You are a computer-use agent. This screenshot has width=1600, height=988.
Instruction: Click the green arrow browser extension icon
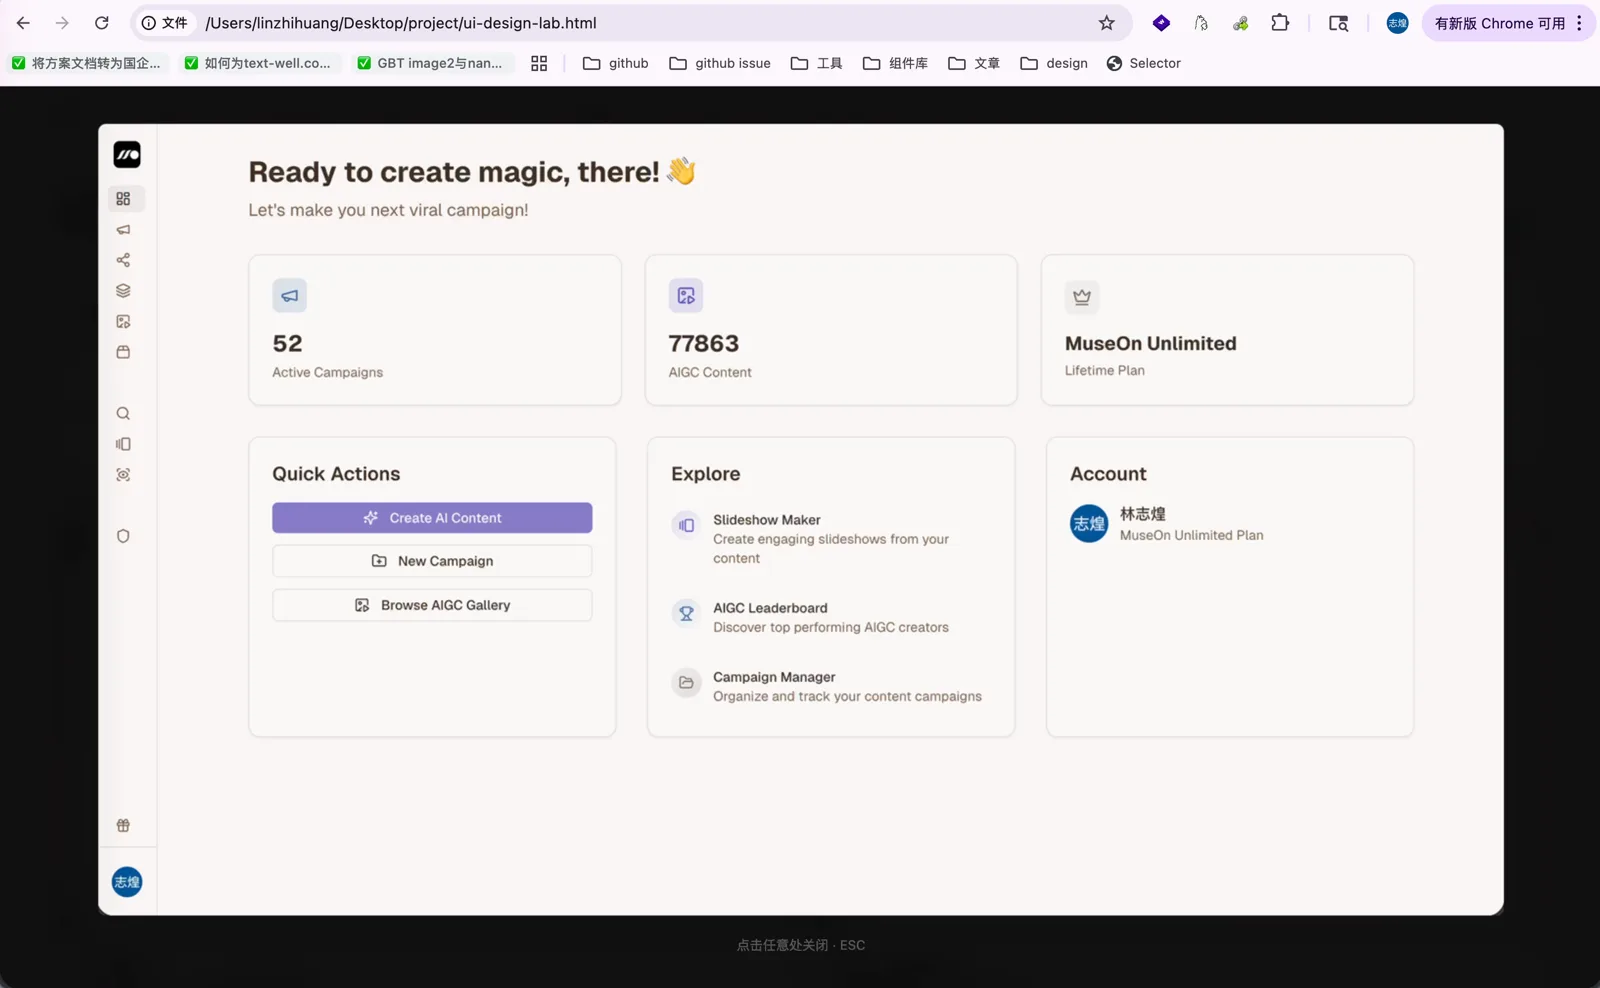click(1241, 23)
